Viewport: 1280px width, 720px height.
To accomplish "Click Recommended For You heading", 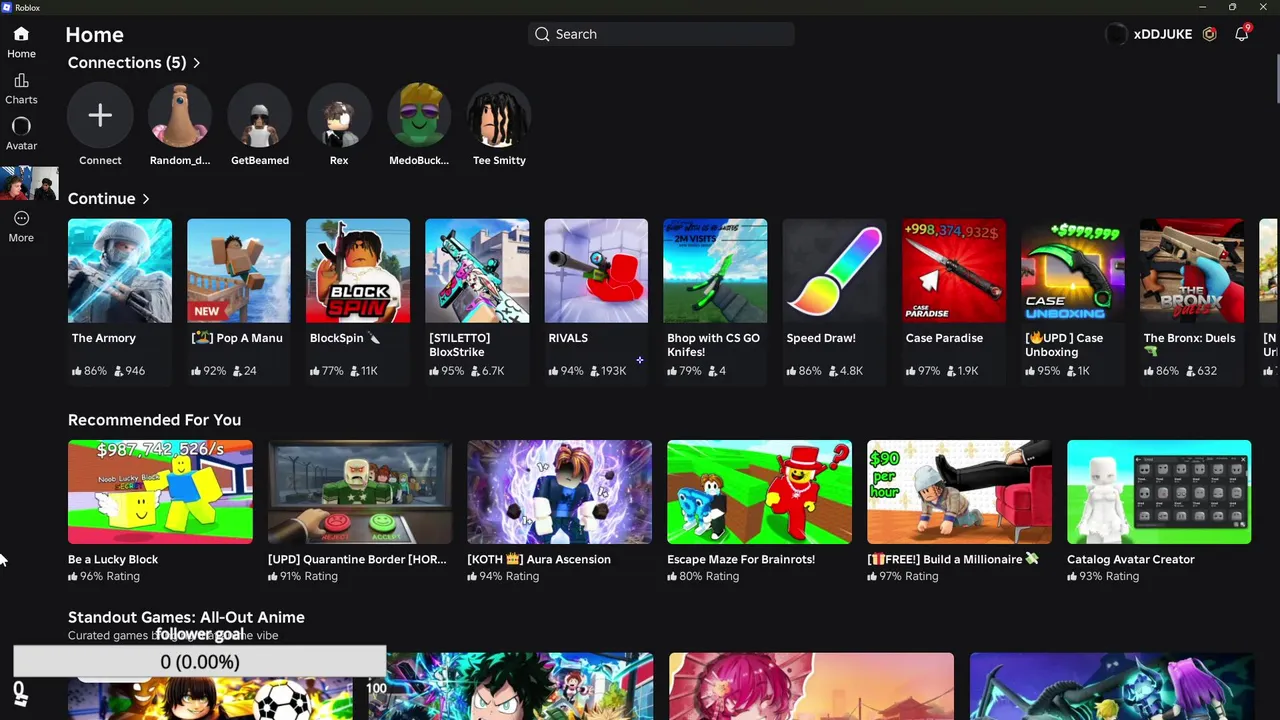I will [x=154, y=420].
